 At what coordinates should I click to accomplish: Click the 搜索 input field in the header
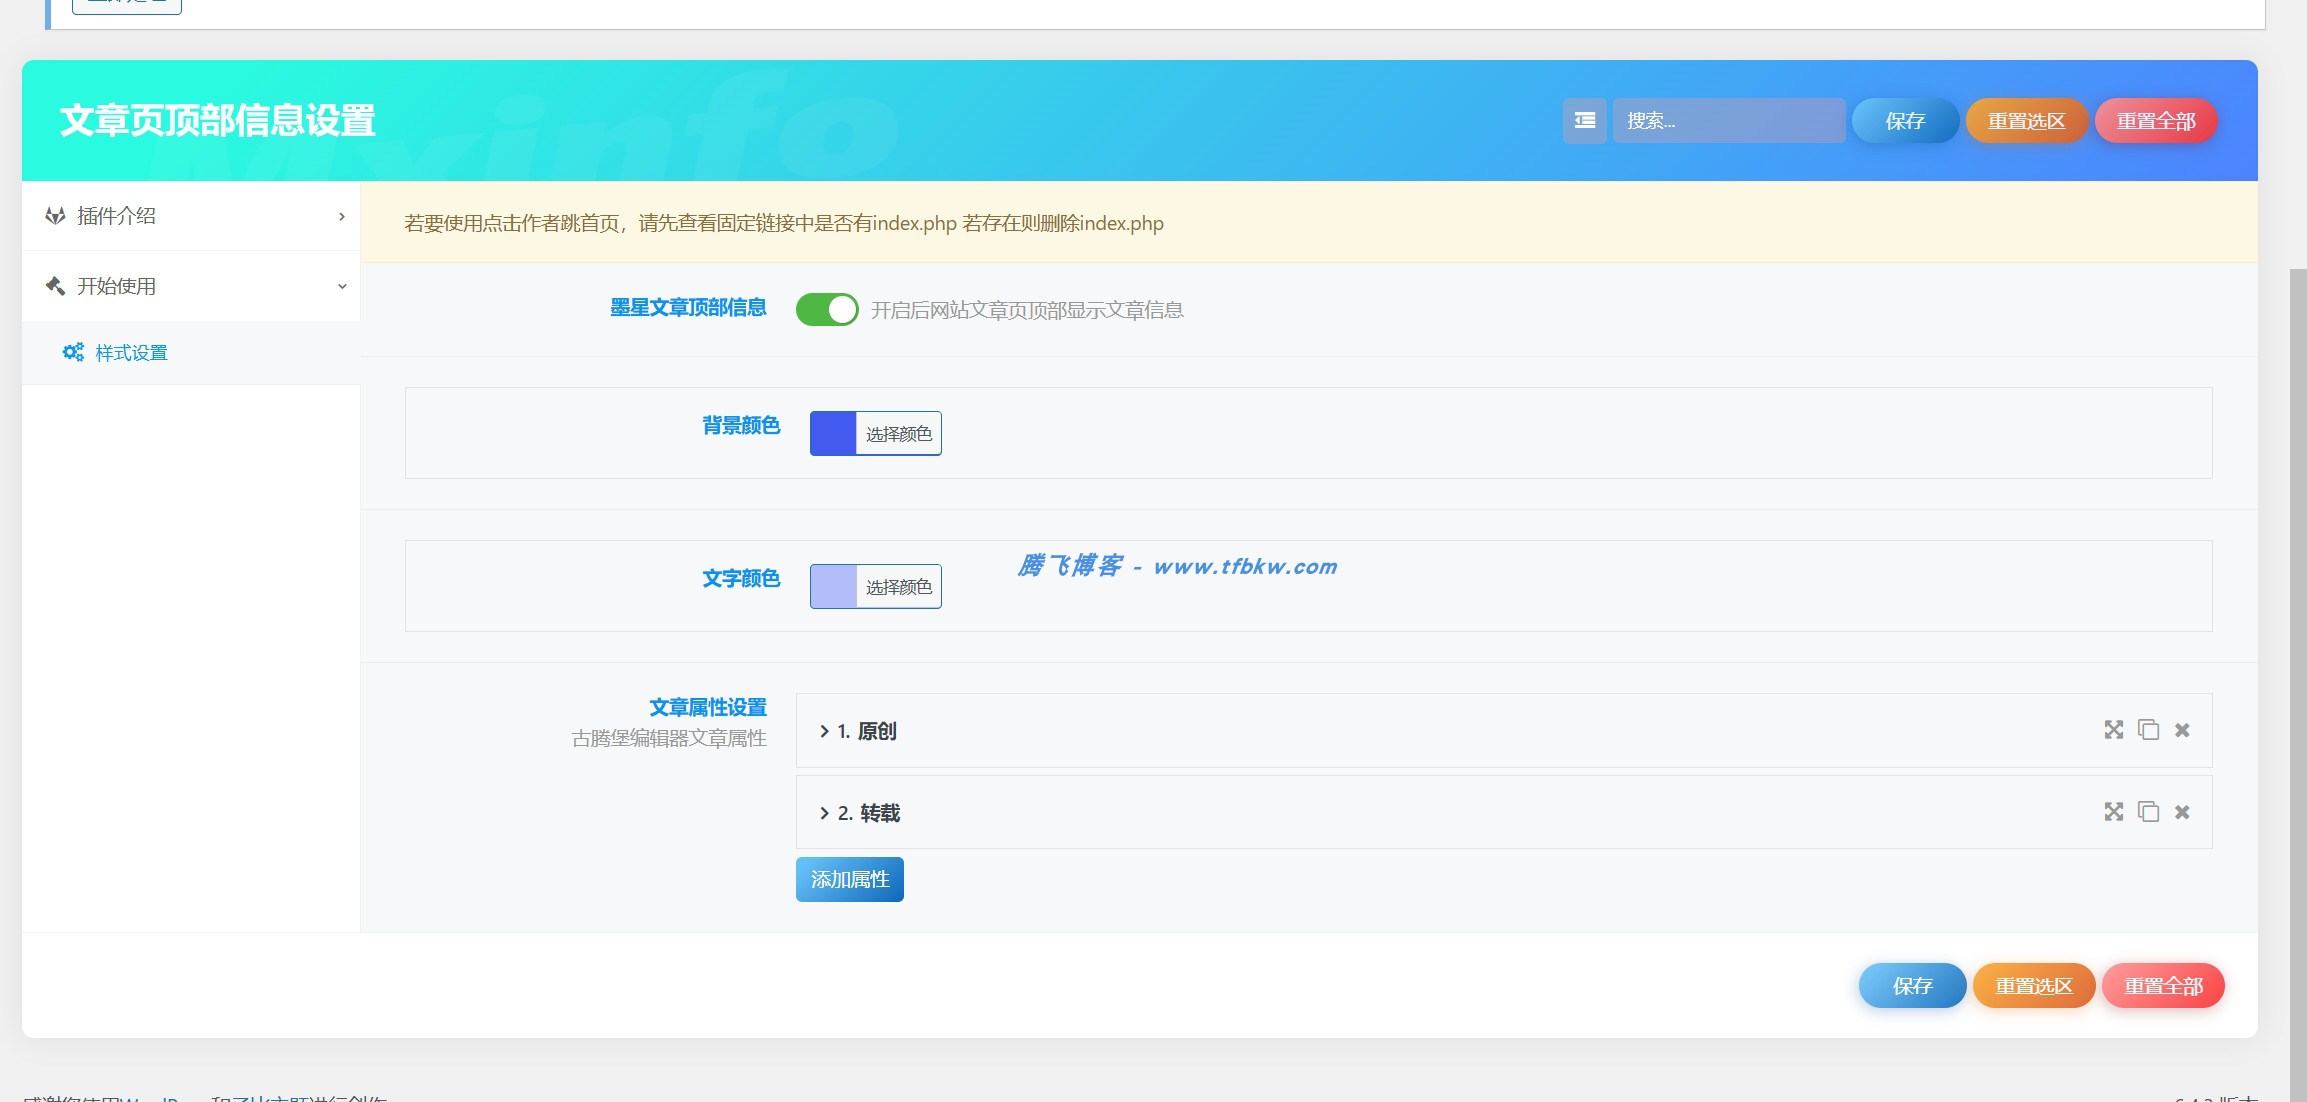pos(1729,120)
